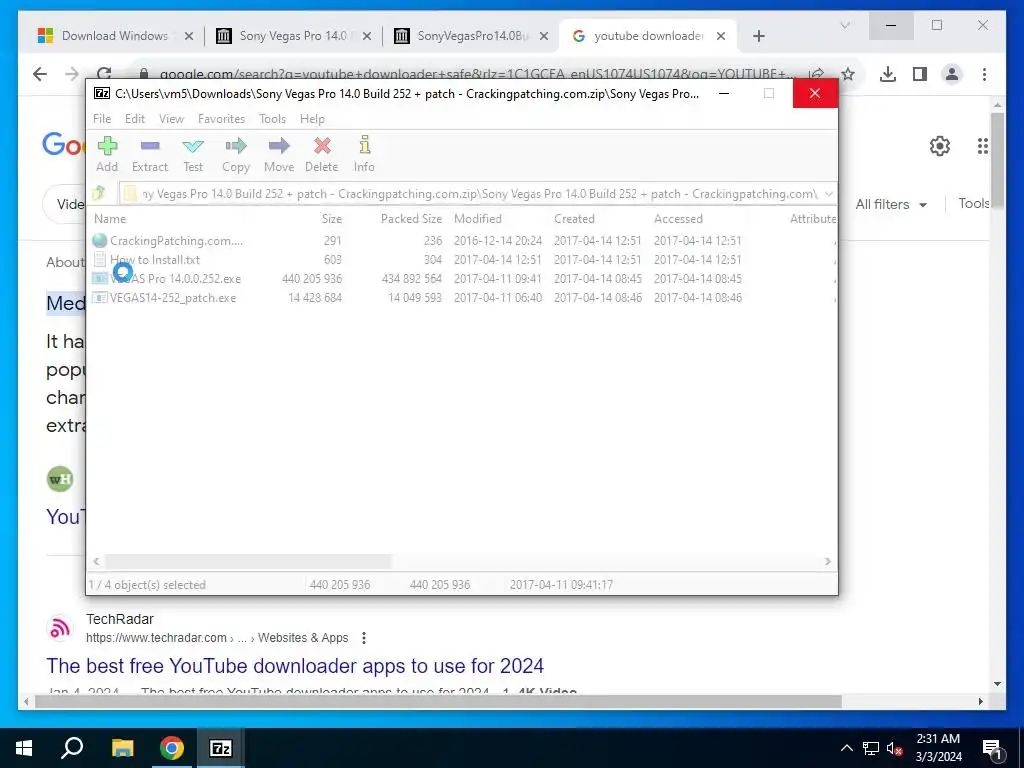The image size is (1024, 768).
Task: Show hidden system tray icons
Action: [846, 748]
